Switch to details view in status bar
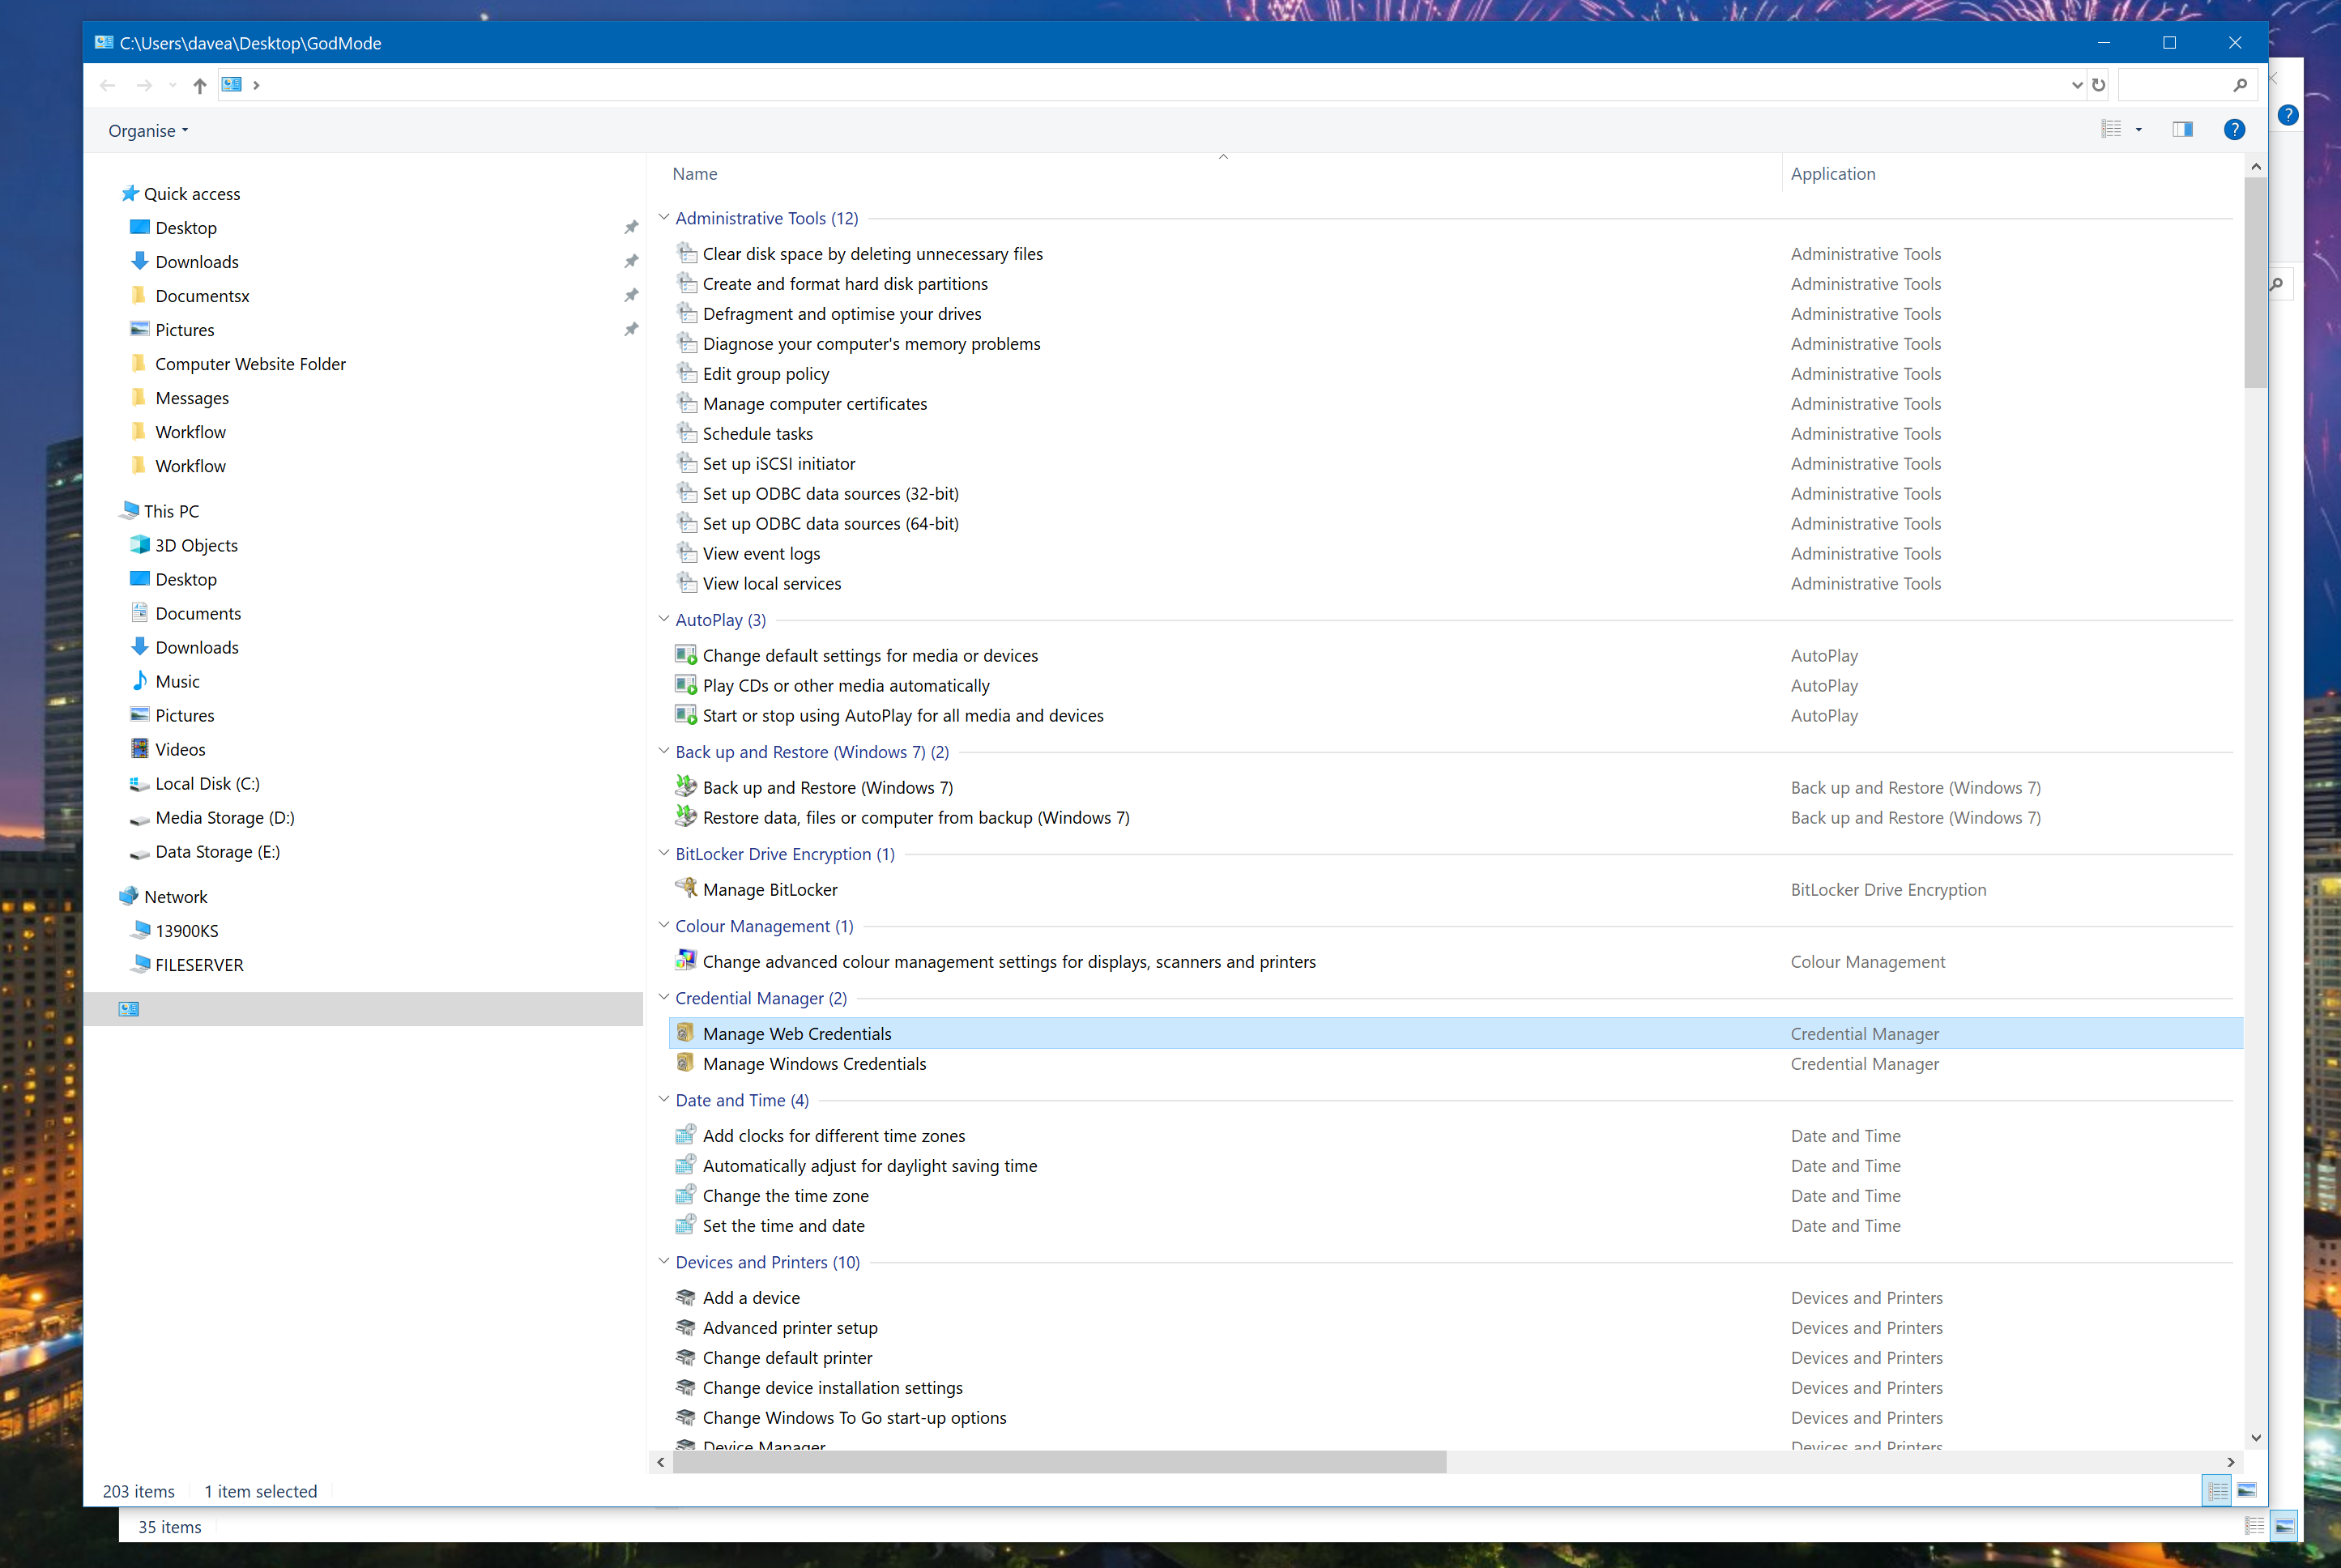Image resolution: width=2341 pixels, height=1568 pixels. (x=2217, y=1490)
